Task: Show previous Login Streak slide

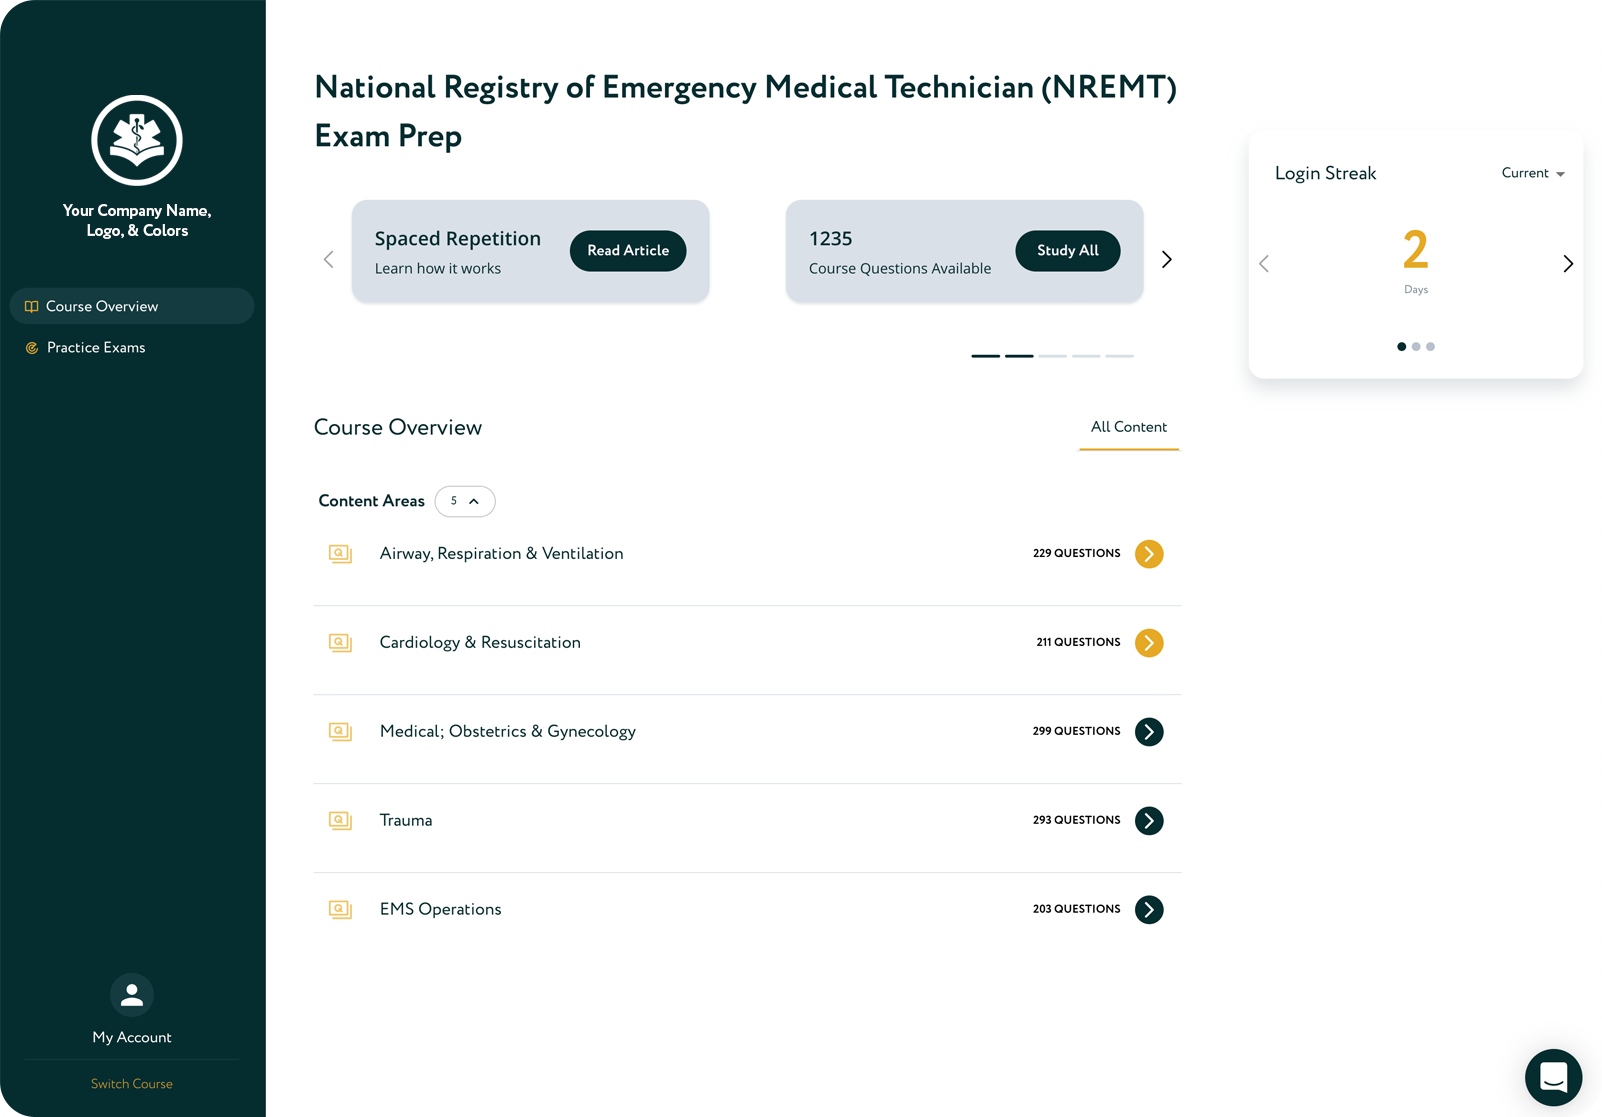Action: (1264, 264)
